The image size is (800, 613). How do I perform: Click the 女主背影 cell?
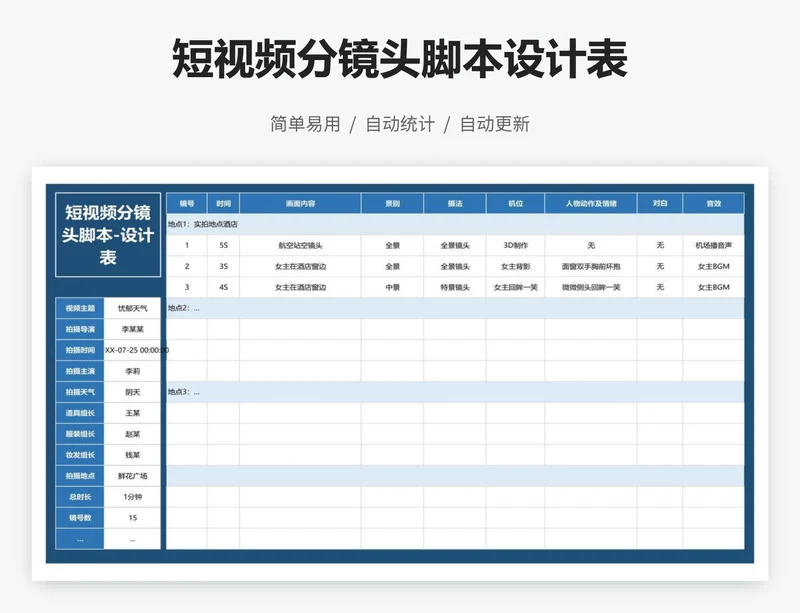click(515, 266)
